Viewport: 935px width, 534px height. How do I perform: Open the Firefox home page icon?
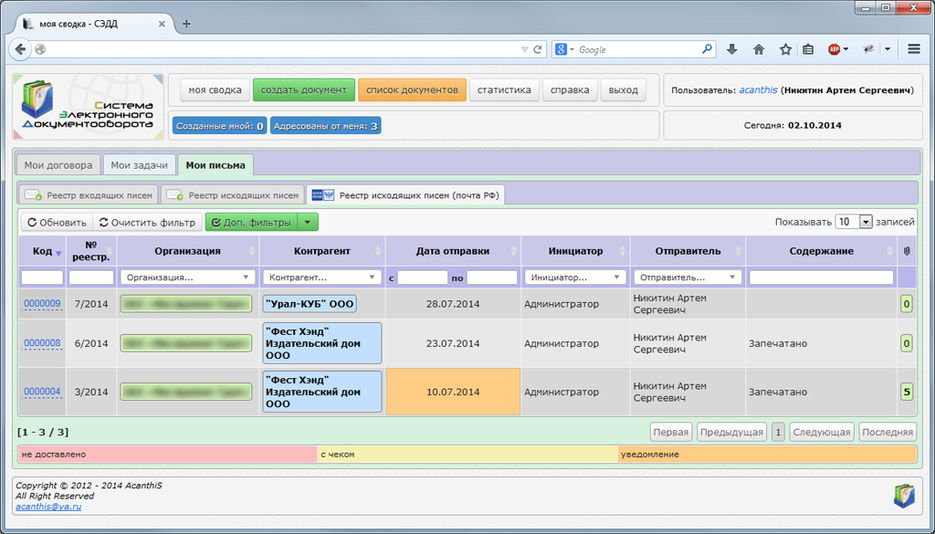coord(759,49)
